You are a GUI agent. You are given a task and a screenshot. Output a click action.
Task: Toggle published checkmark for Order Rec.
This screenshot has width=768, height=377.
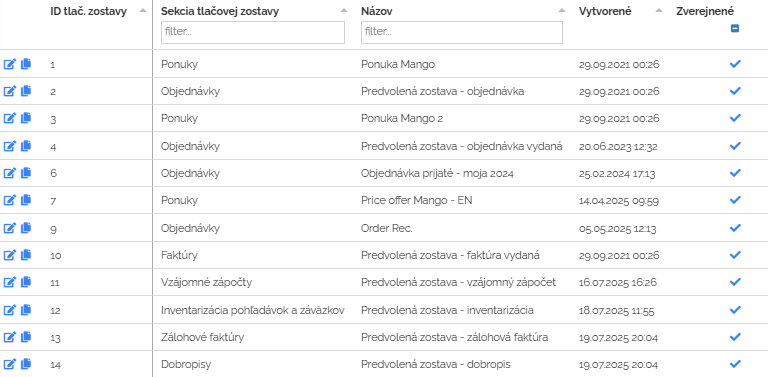[735, 228]
